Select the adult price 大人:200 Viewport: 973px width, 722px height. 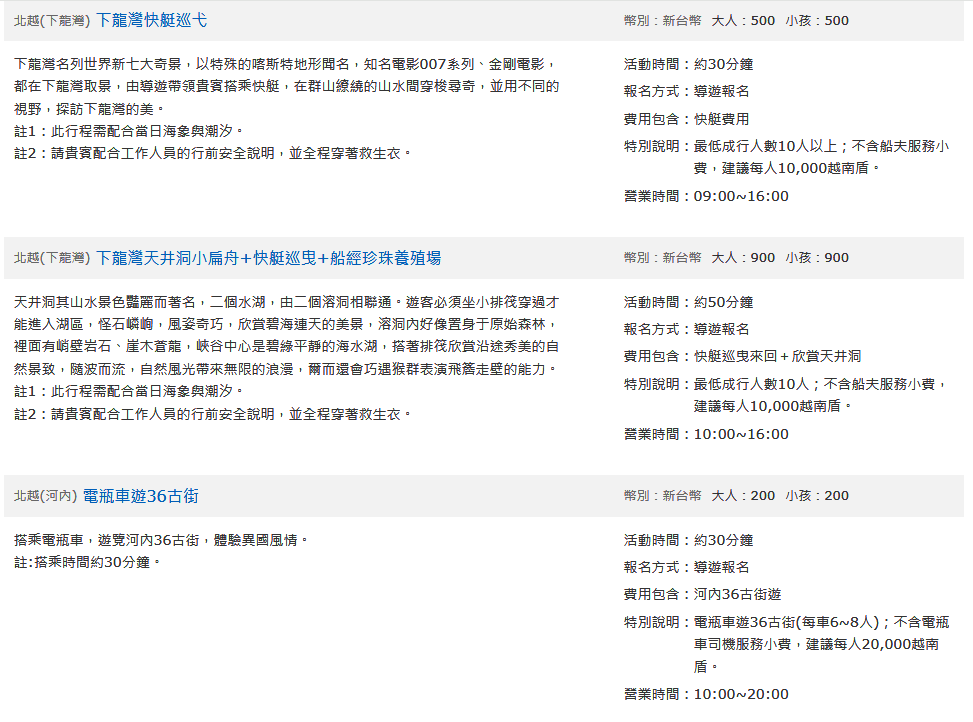(743, 496)
